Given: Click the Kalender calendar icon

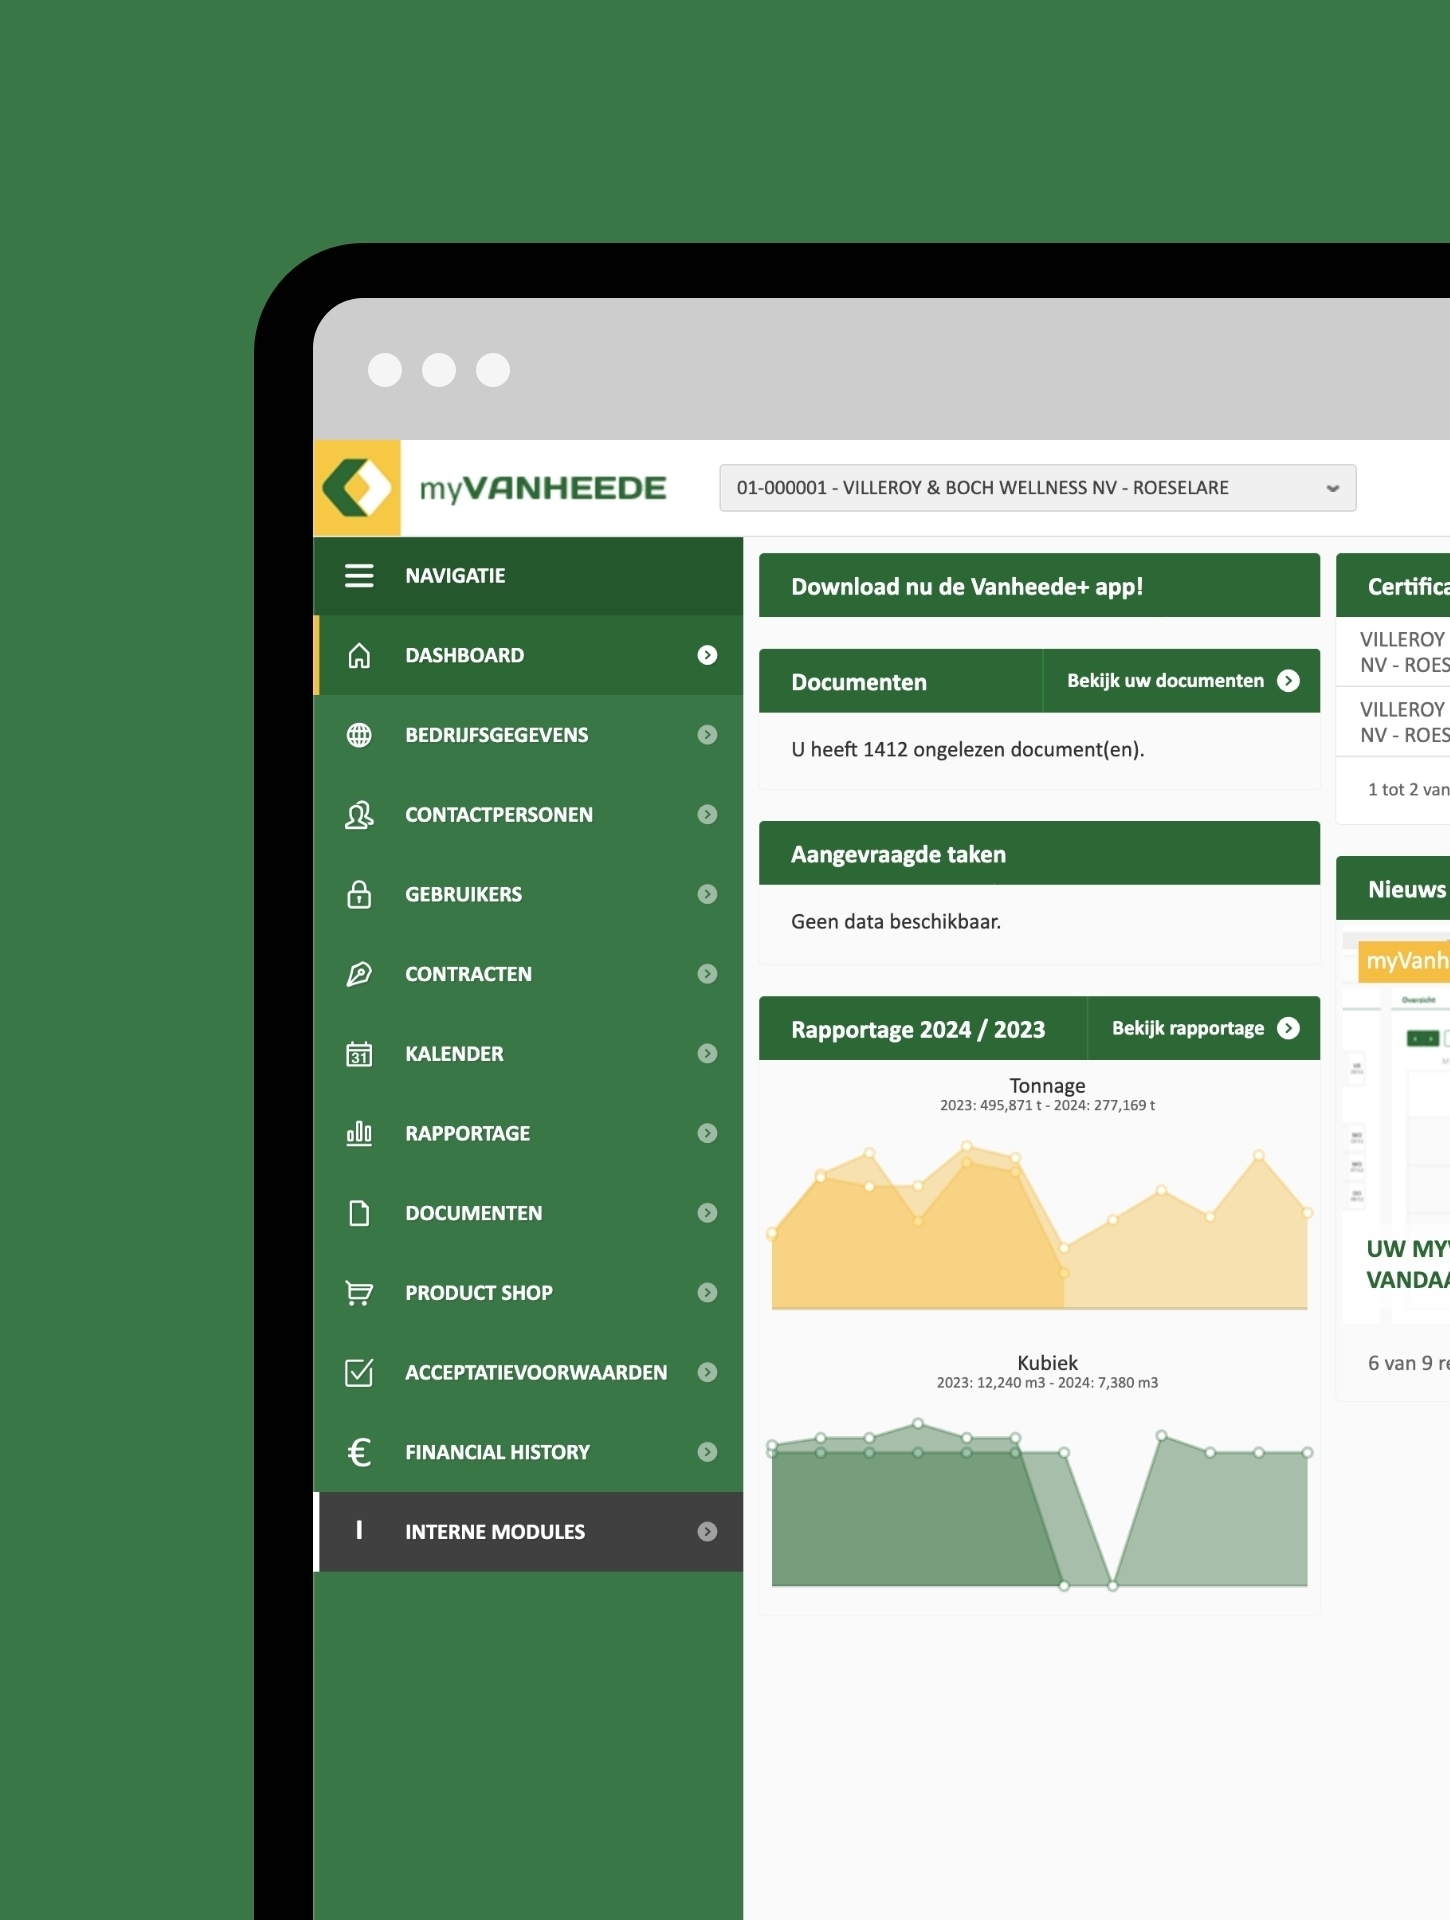Looking at the screenshot, I should (x=359, y=1054).
